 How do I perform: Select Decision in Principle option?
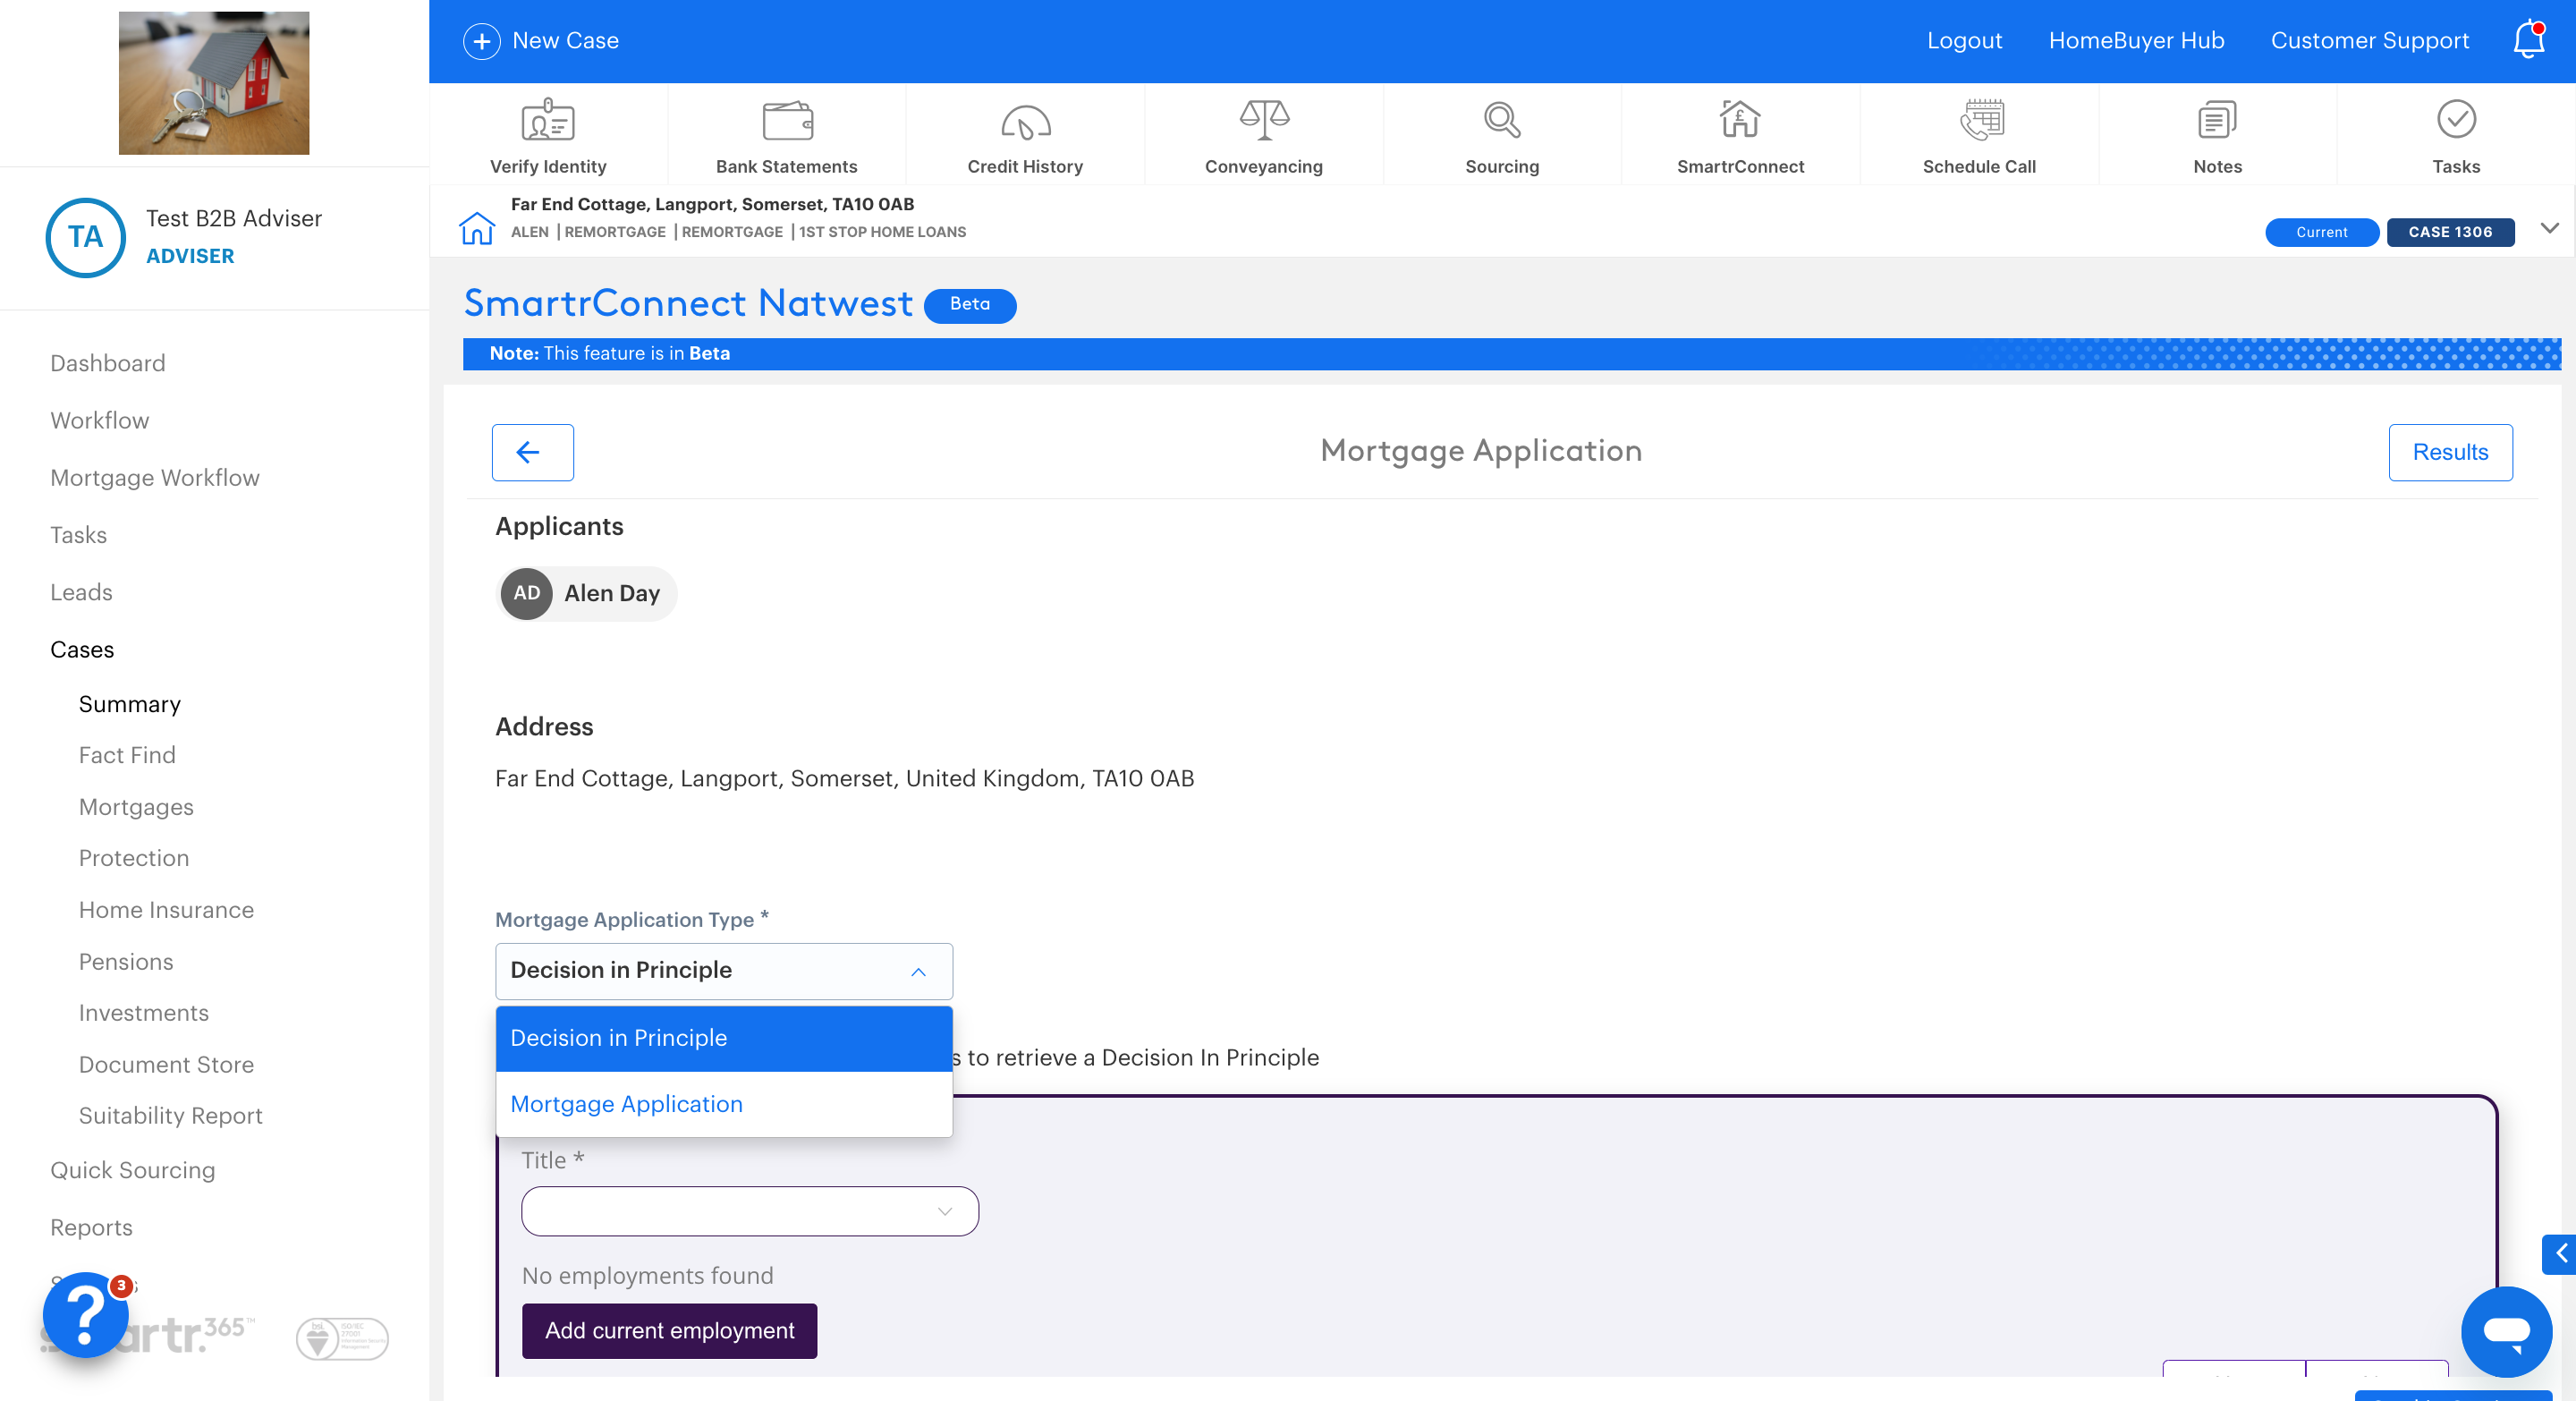[724, 1038]
